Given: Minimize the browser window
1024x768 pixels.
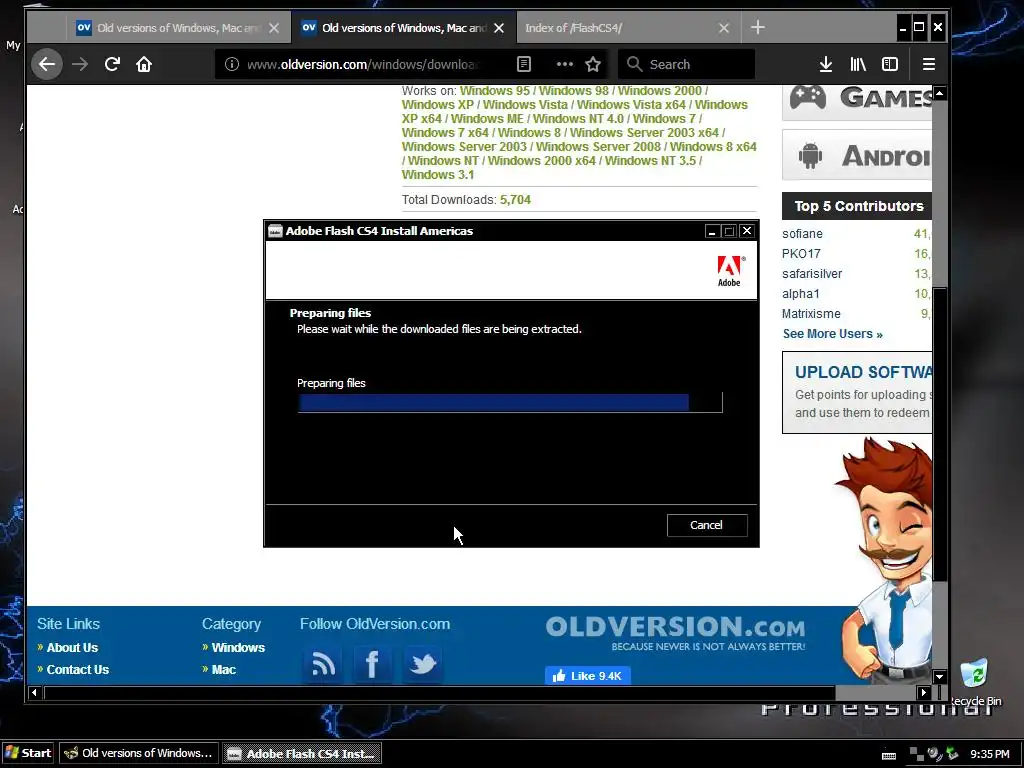Looking at the screenshot, I should [903, 27].
